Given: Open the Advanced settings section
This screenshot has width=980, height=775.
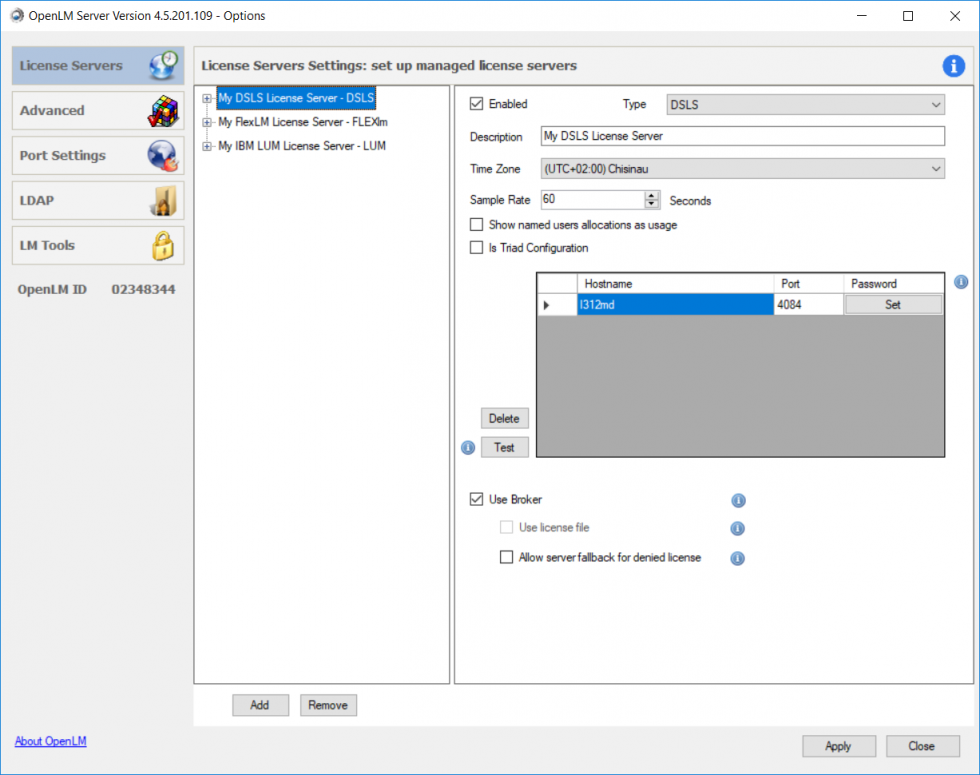Looking at the screenshot, I should click(98, 111).
